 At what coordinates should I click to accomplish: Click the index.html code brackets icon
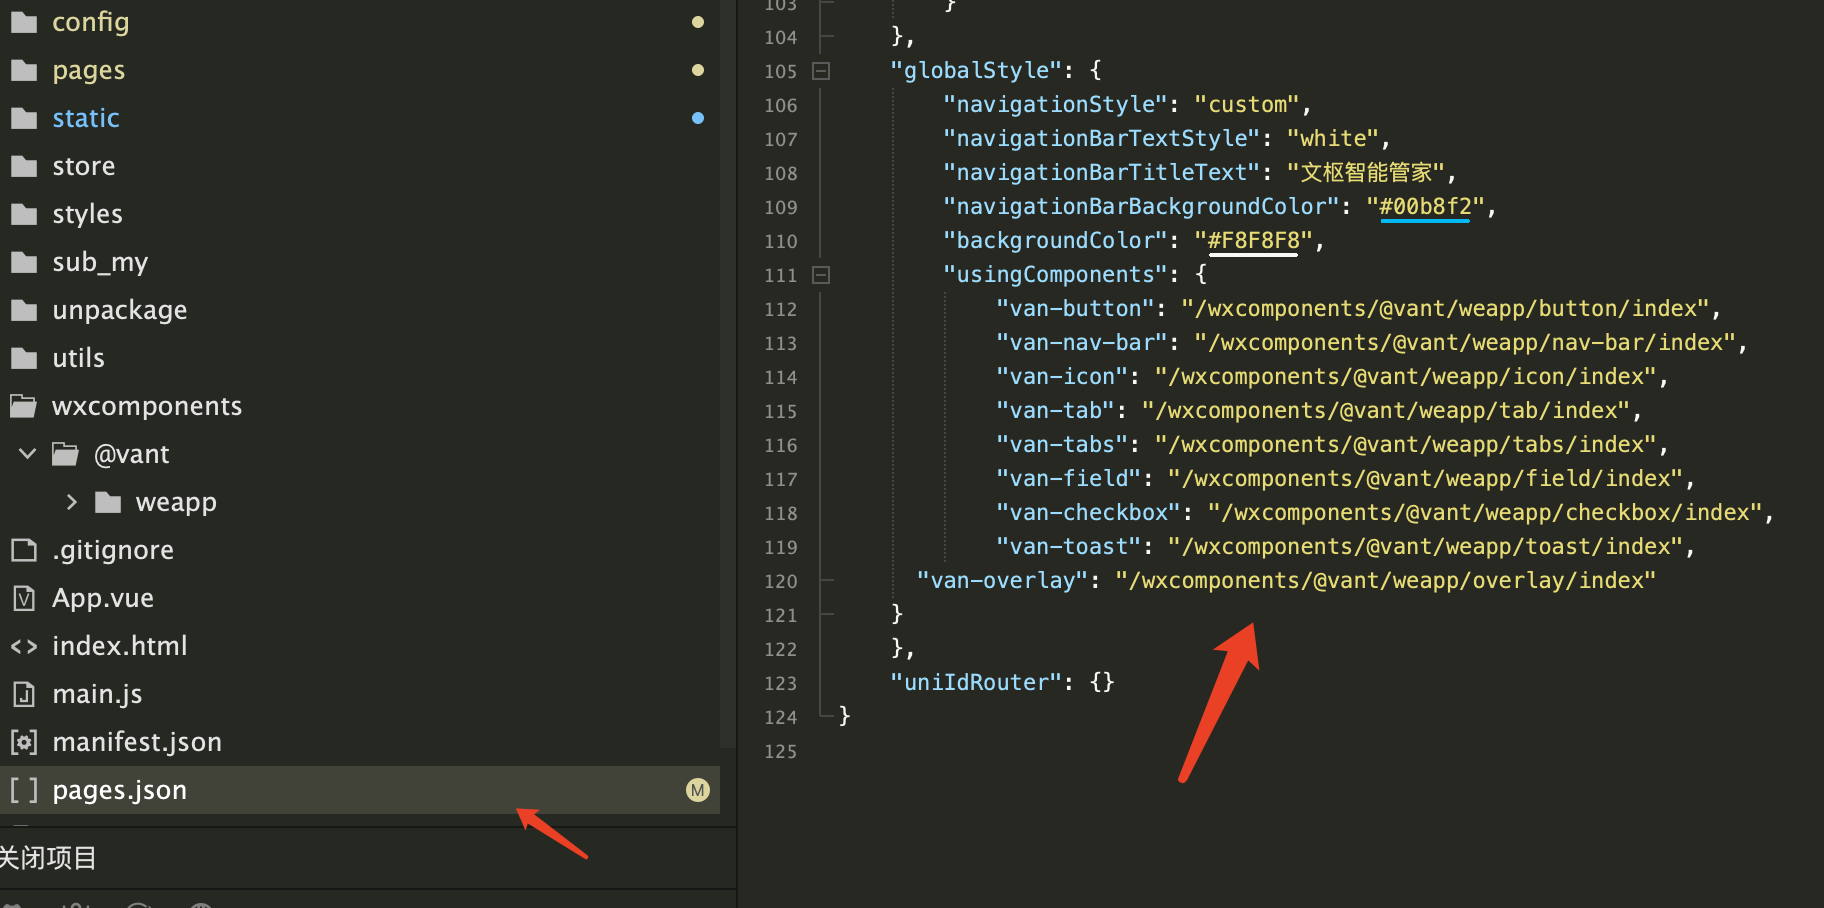pyautogui.click(x=24, y=646)
